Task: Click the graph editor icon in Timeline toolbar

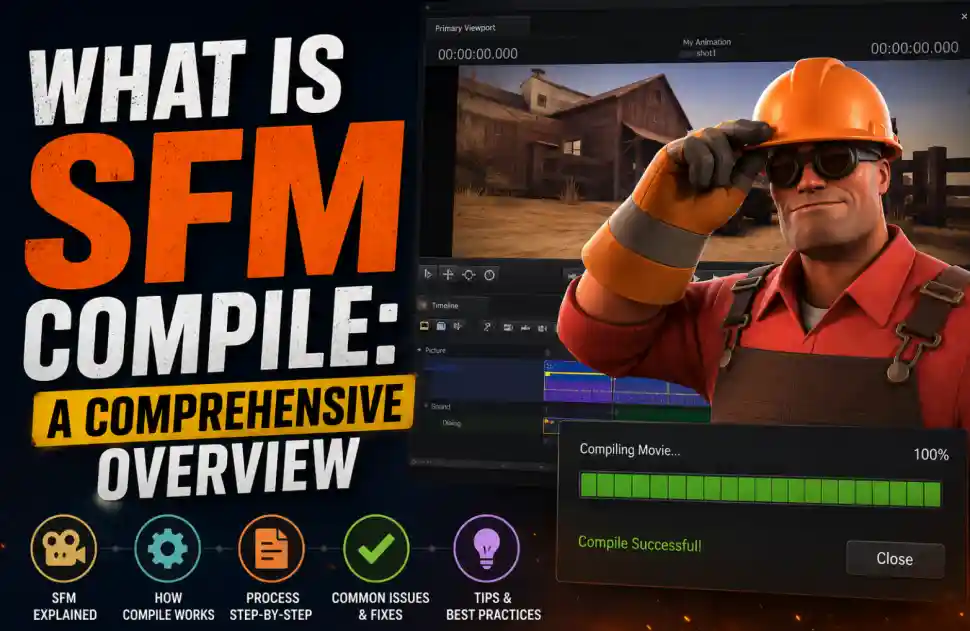Action: pyautogui.click(x=458, y=326)
